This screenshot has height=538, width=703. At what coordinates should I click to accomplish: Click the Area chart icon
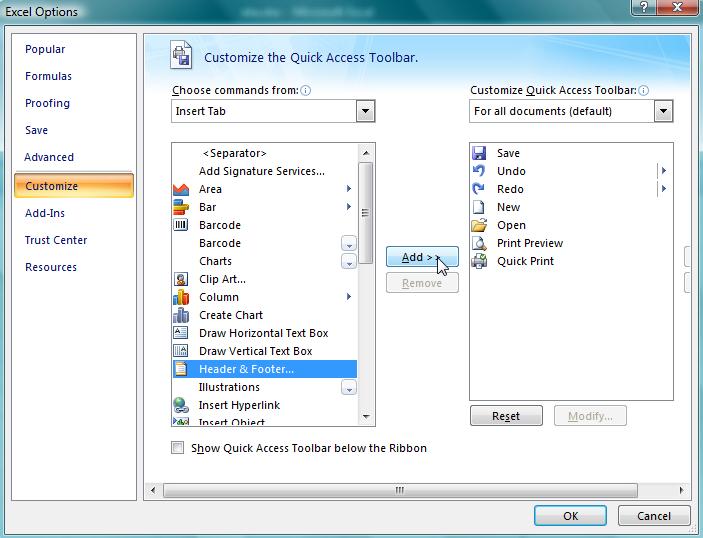tap(181, 189)
